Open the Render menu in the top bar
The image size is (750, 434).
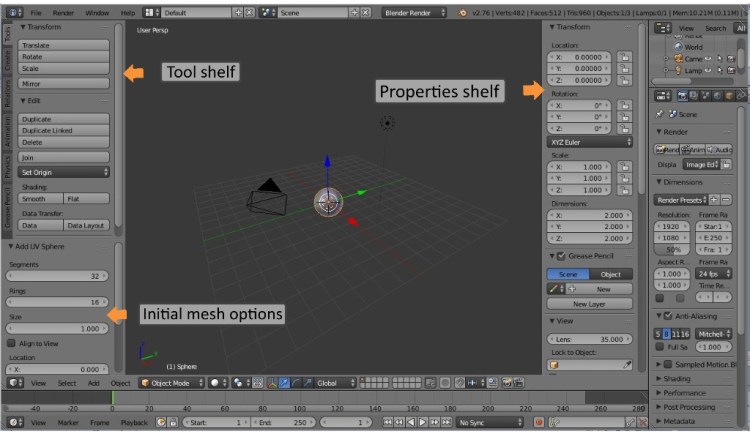pos(63,13)
